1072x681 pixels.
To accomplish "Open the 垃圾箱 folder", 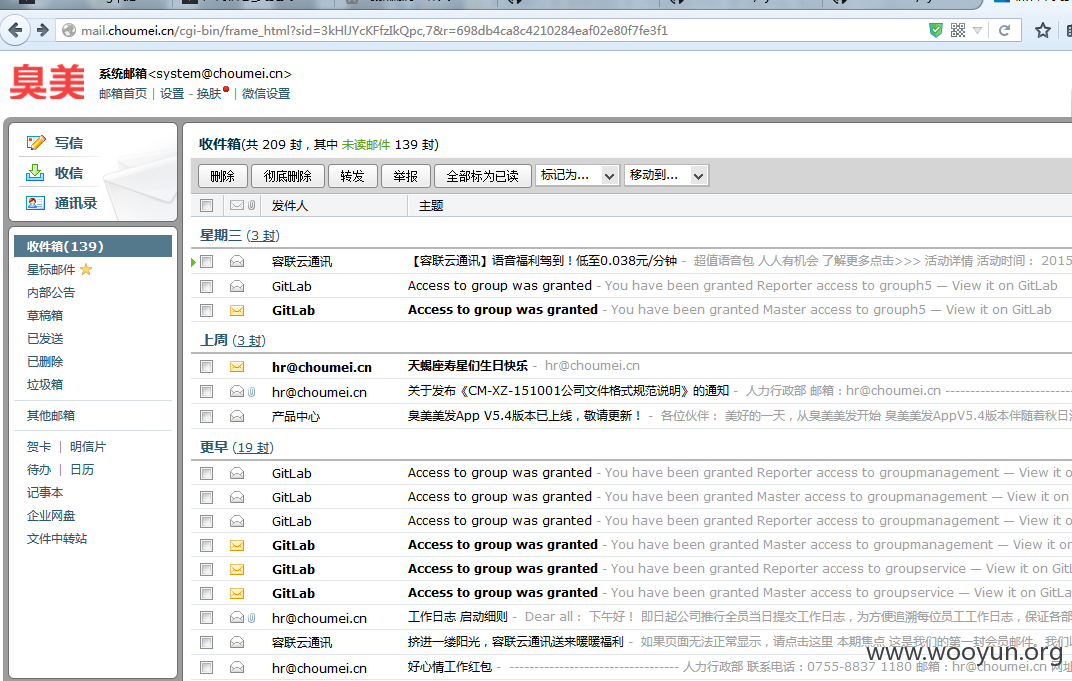I will pos(45,384).
